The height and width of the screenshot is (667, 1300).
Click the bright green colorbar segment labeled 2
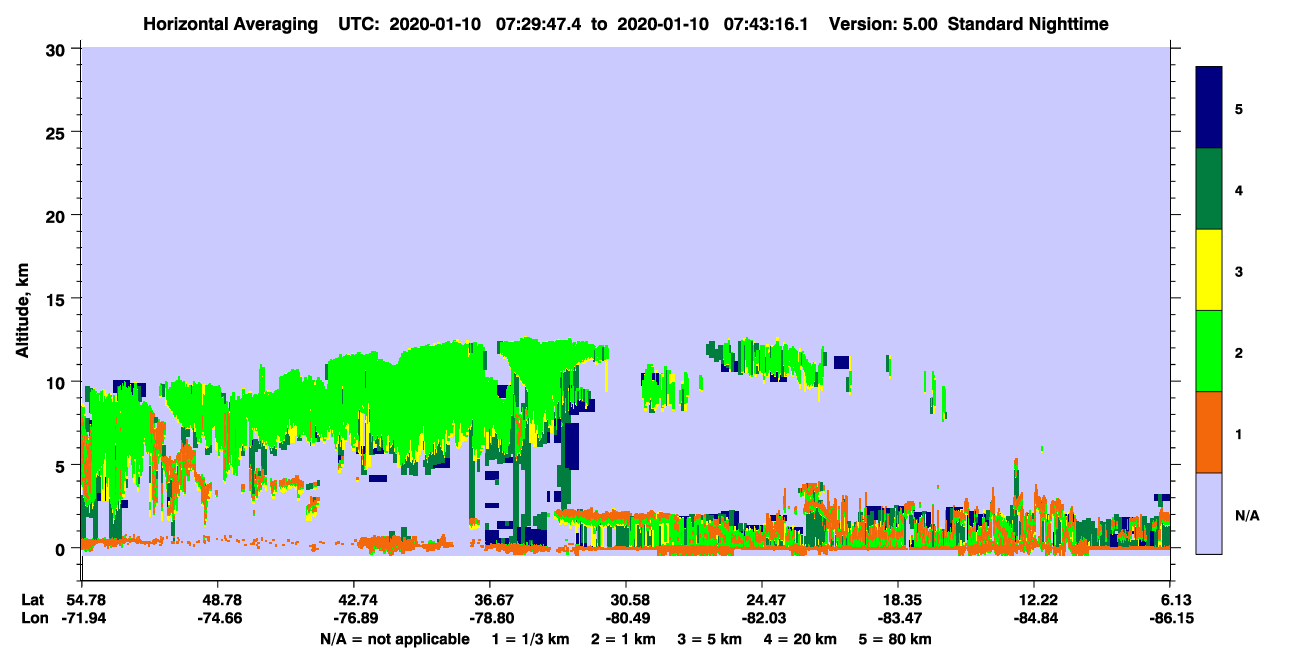[1209, 351]
